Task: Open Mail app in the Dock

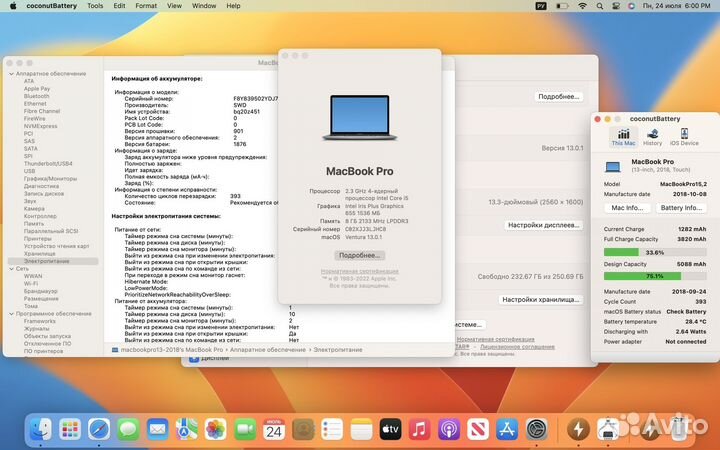Action: [x=158, y=430]
